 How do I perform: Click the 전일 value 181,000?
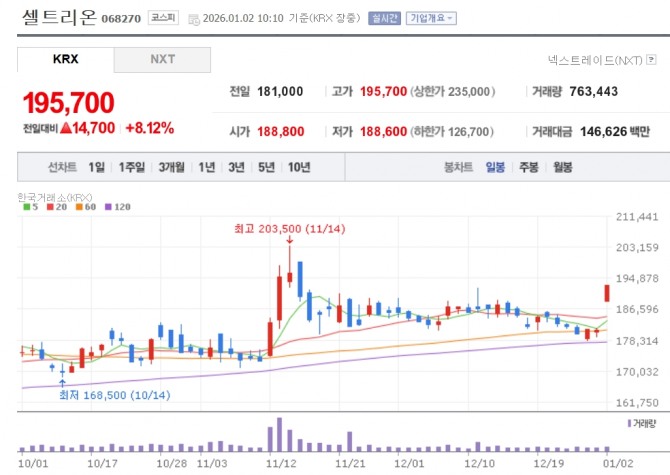click(280, 91)
